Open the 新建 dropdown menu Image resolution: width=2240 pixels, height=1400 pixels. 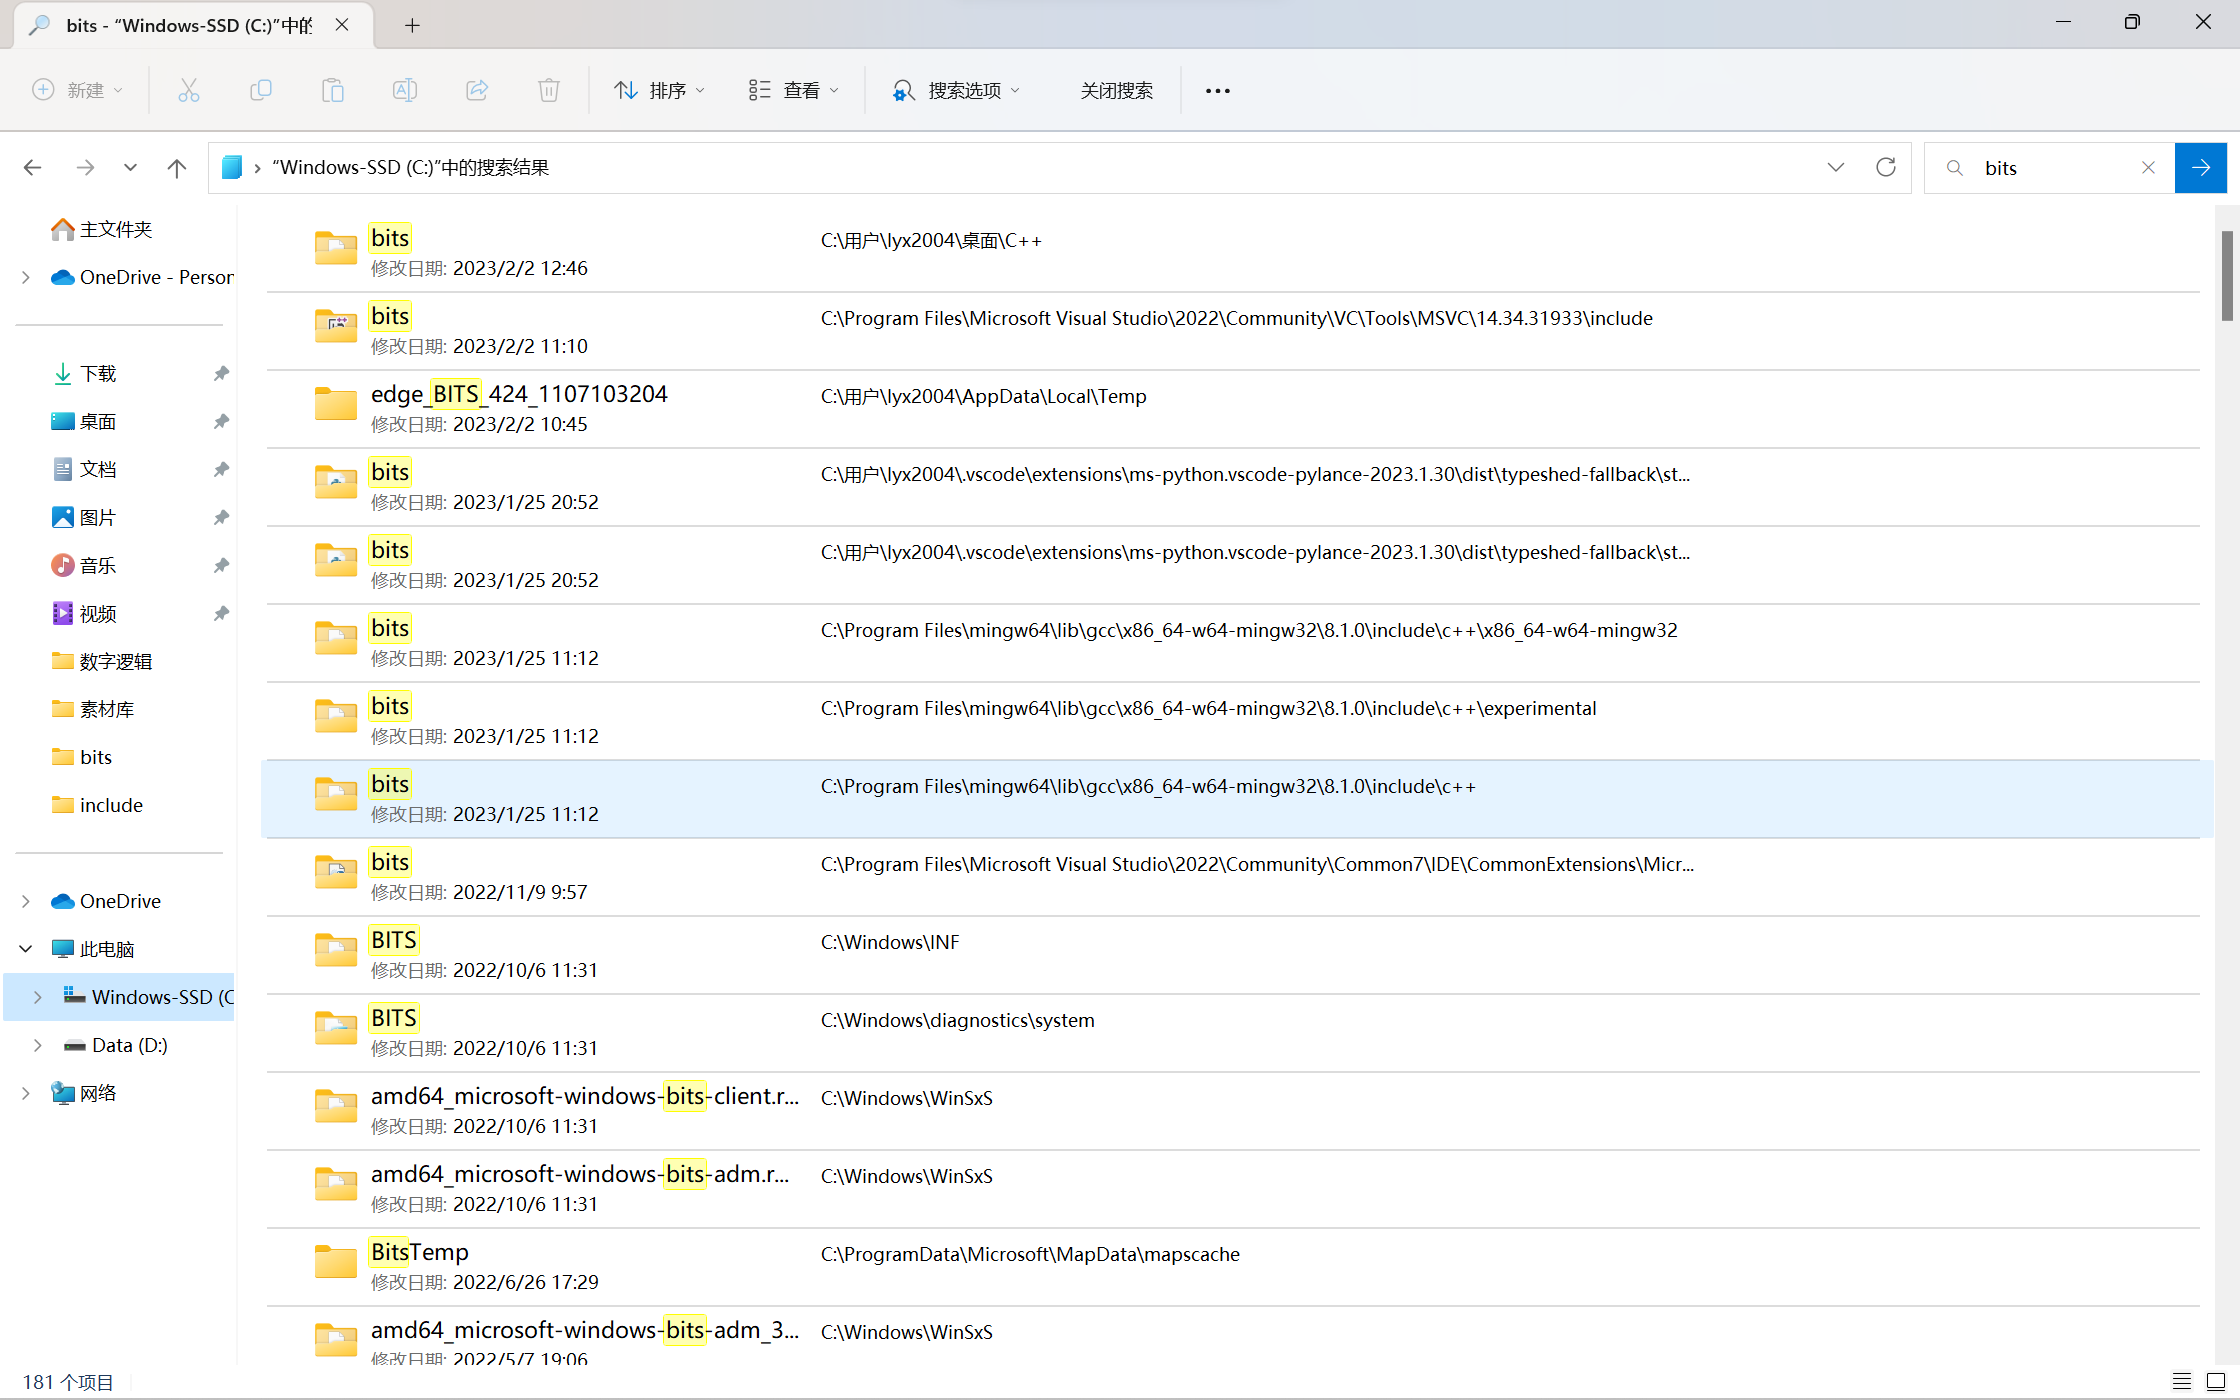tap(78, 90)
